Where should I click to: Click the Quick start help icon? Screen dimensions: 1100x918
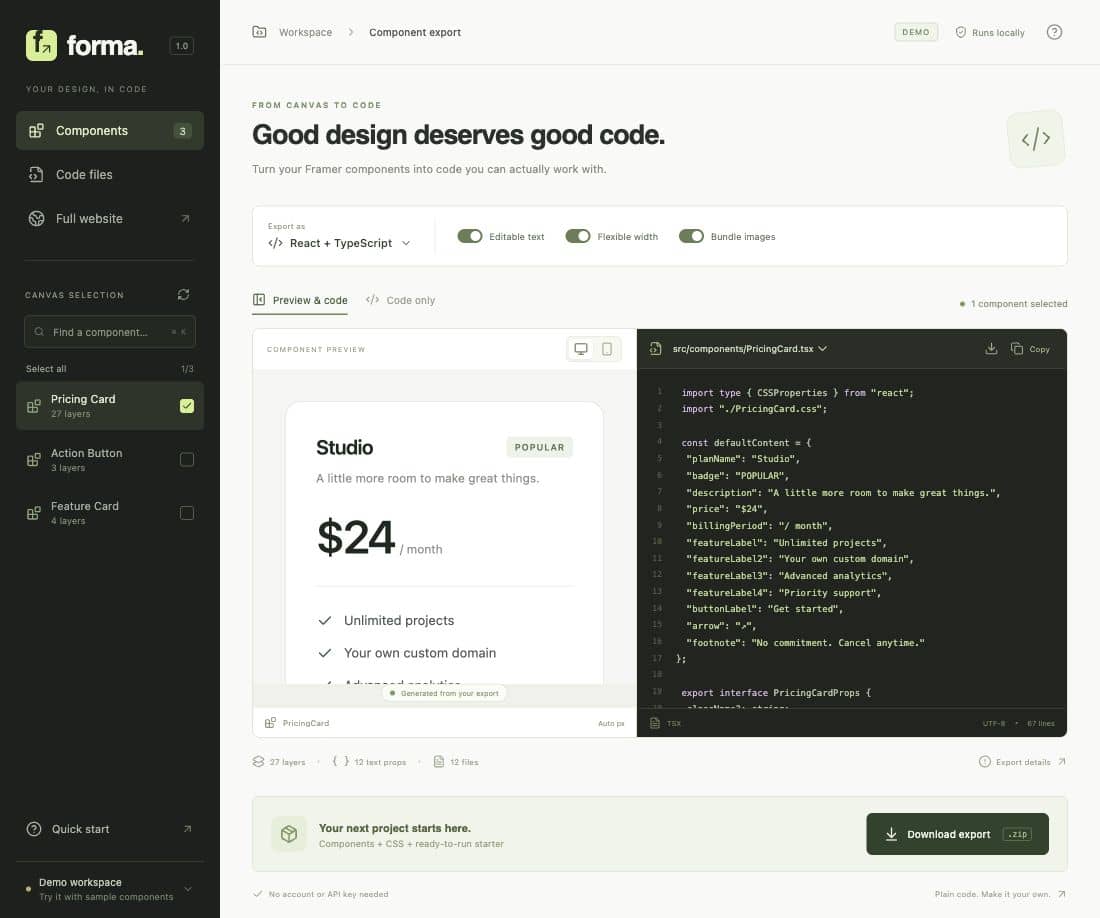click(x=34, y=829)
